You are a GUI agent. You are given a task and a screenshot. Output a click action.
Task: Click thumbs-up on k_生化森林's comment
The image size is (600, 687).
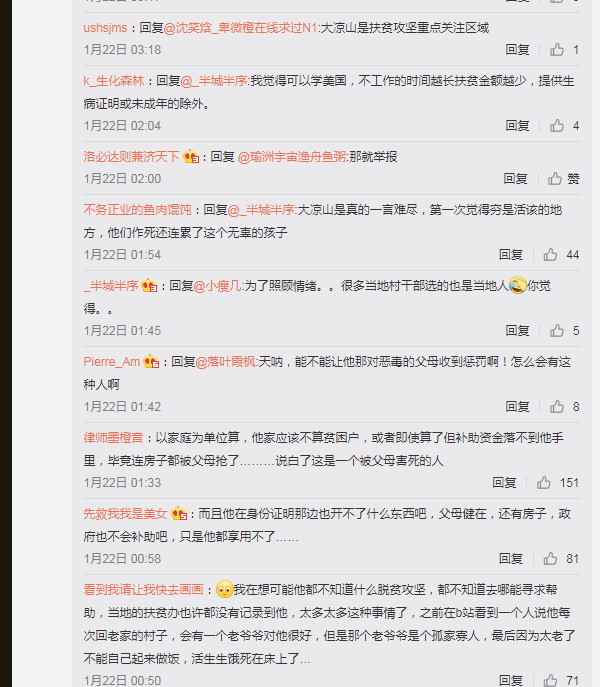coord(557,126)
